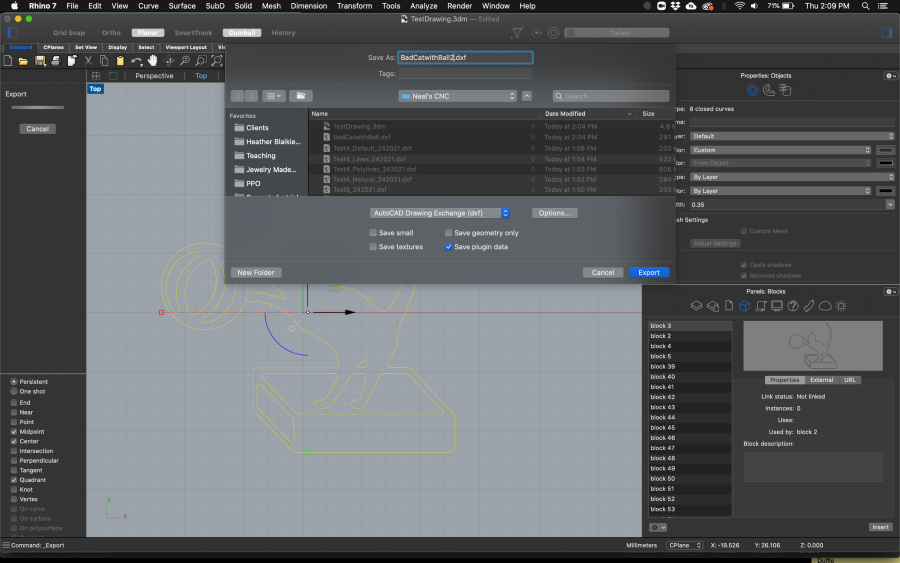900x563 pixels.
Task: Open the Layer dropdown showing Default
Action: tap(792, 136)
